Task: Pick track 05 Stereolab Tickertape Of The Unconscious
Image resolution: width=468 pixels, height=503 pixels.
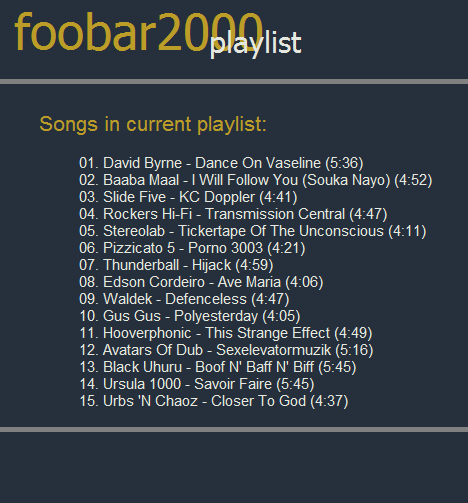Action: click(x=253, y=231)
